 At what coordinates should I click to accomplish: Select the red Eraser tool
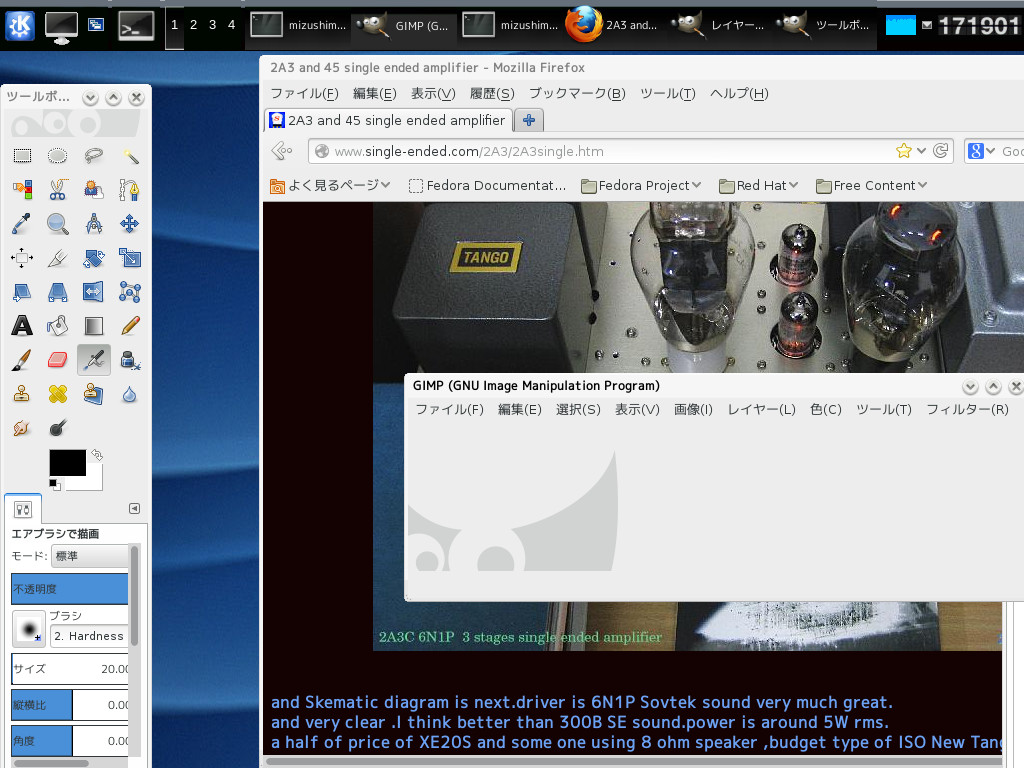tap(57, 359)
